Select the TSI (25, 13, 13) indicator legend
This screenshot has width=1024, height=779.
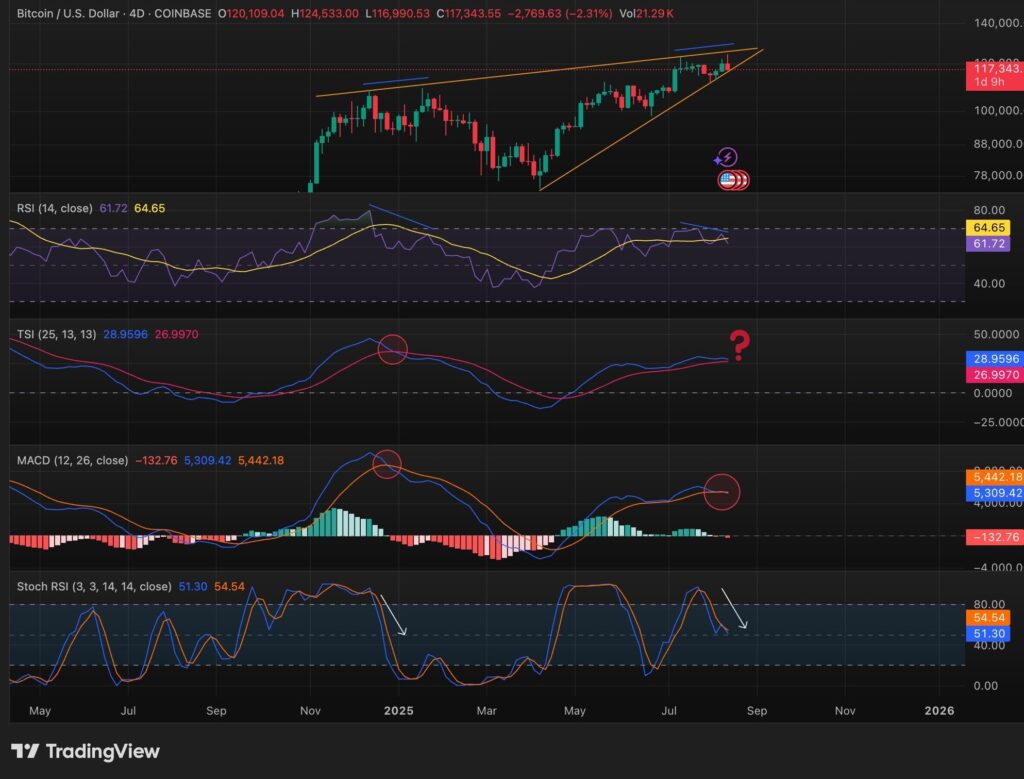[56, 334]
